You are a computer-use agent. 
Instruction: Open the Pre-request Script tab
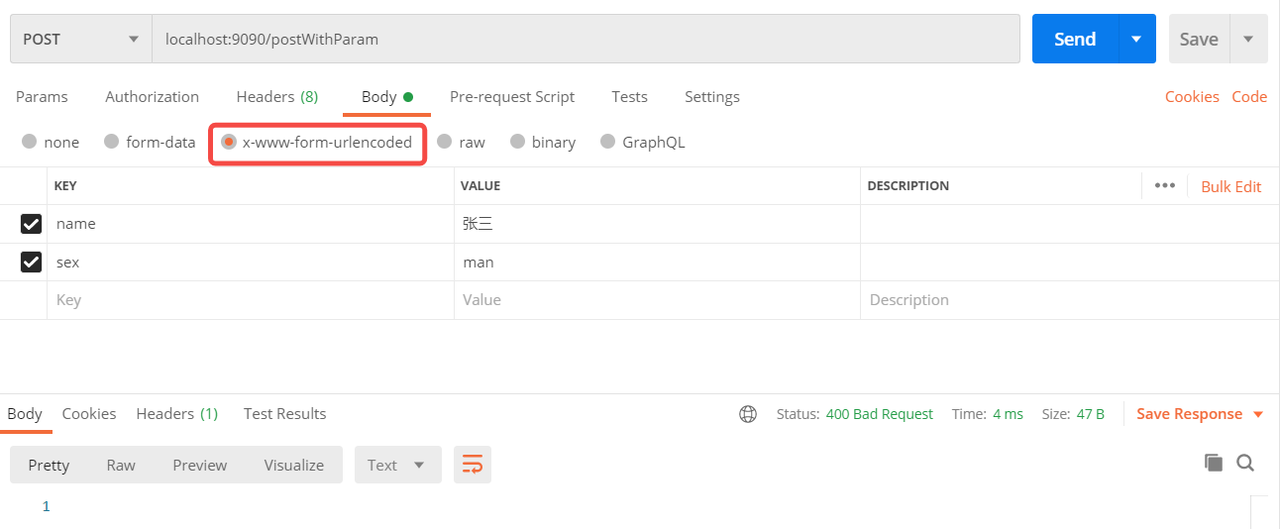click(512, 97)
